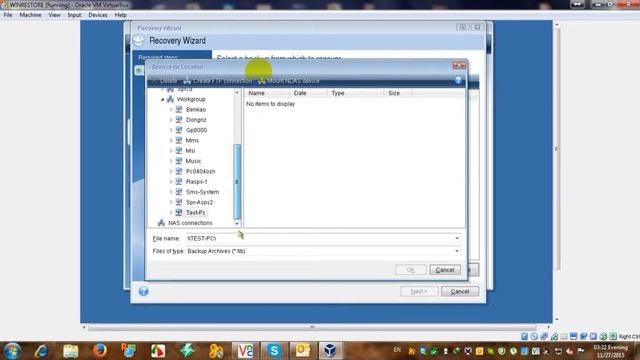Switch to VirtualBox taskbar icon

(329, 351)
